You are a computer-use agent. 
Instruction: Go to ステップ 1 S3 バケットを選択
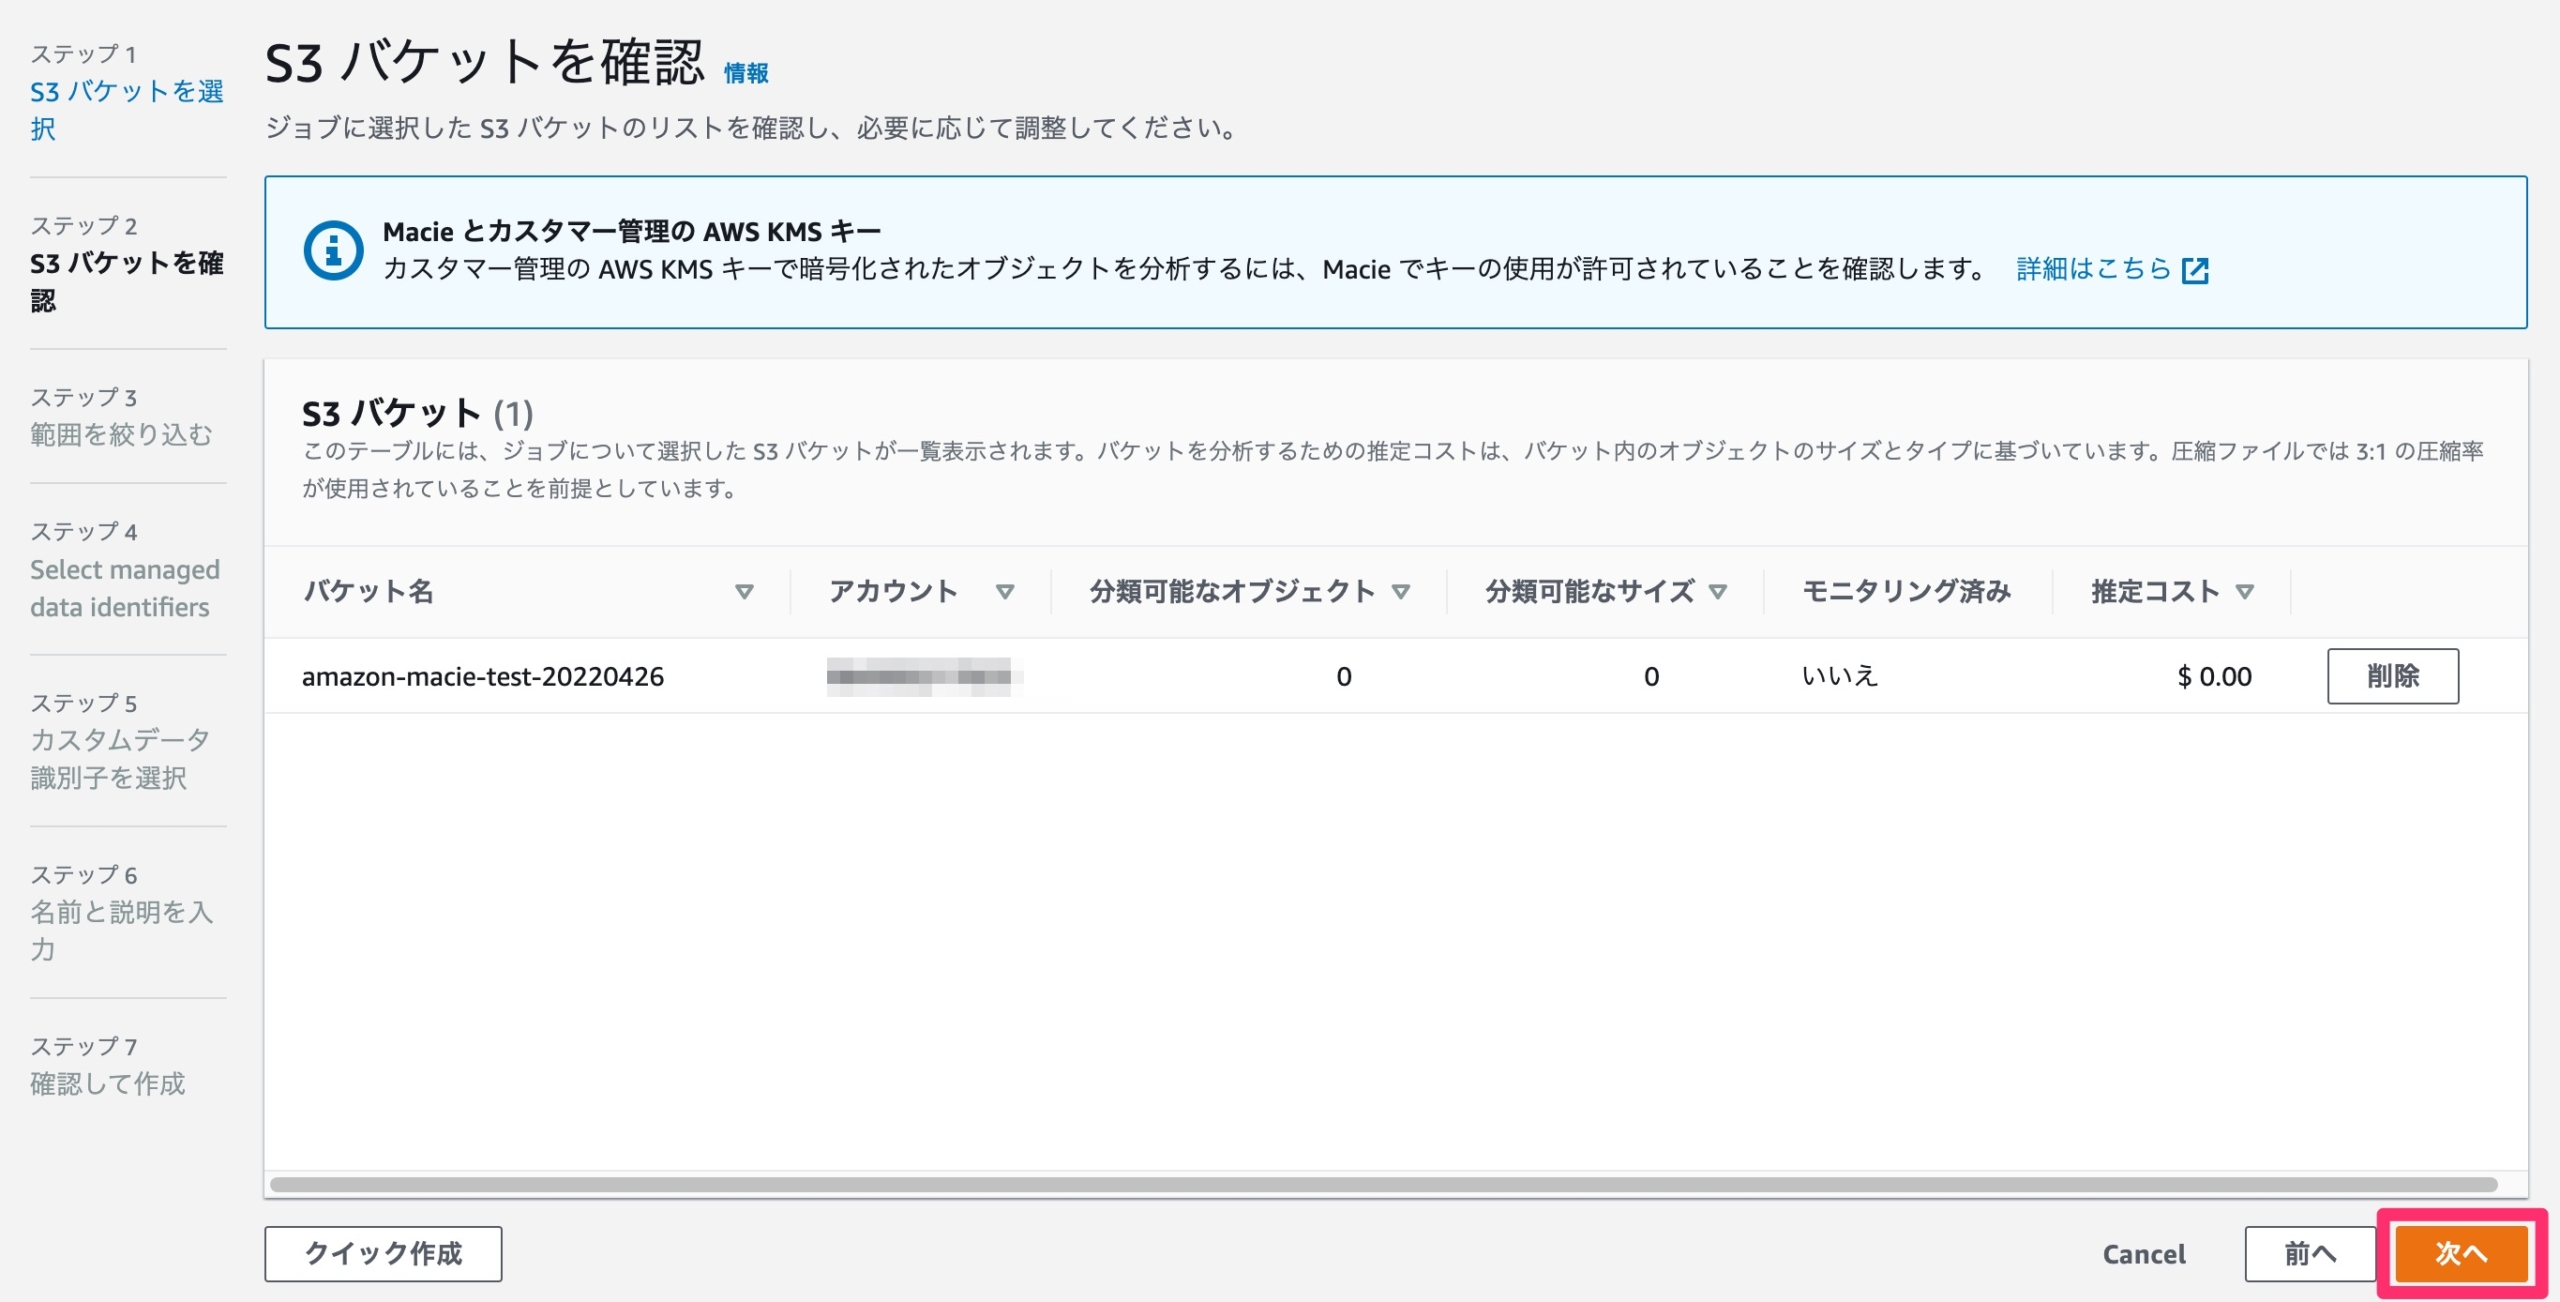click(x=126, y=110)
